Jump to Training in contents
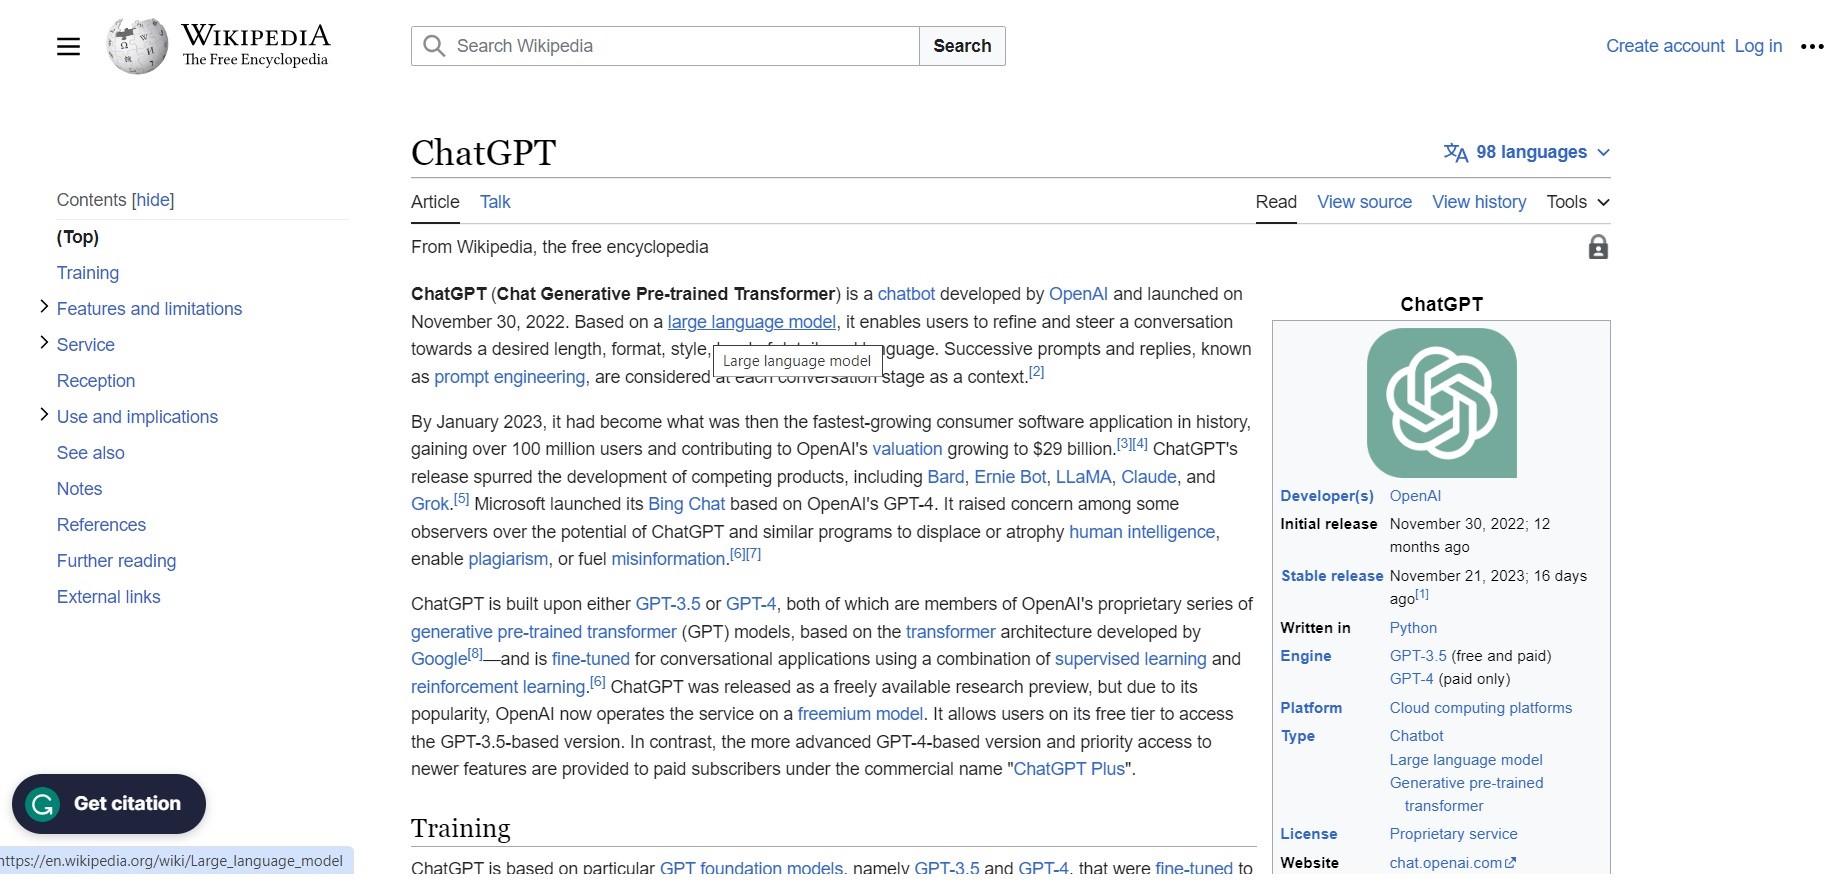1836x891 pixels. tap(88, 273)
